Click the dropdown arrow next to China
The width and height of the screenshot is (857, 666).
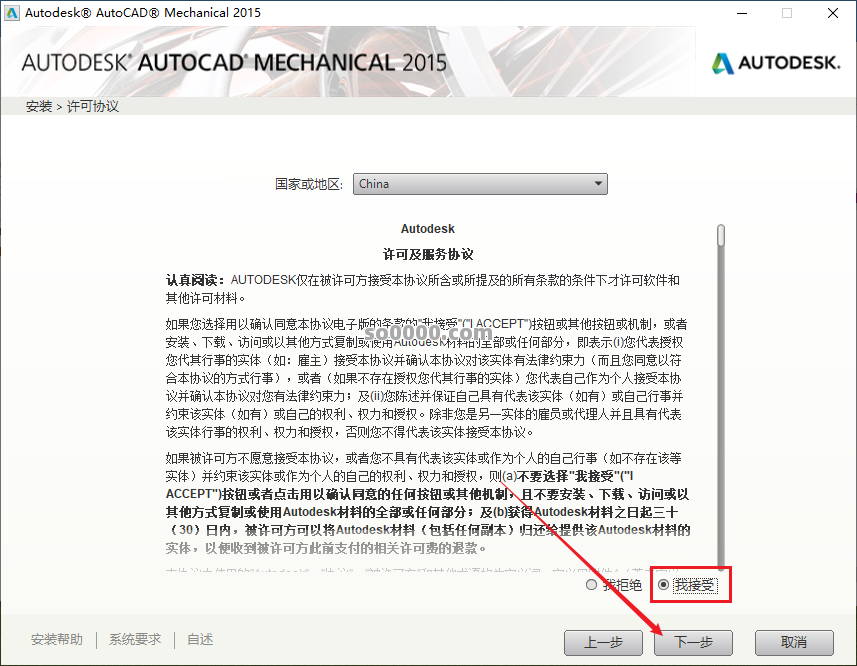point(598,184)
